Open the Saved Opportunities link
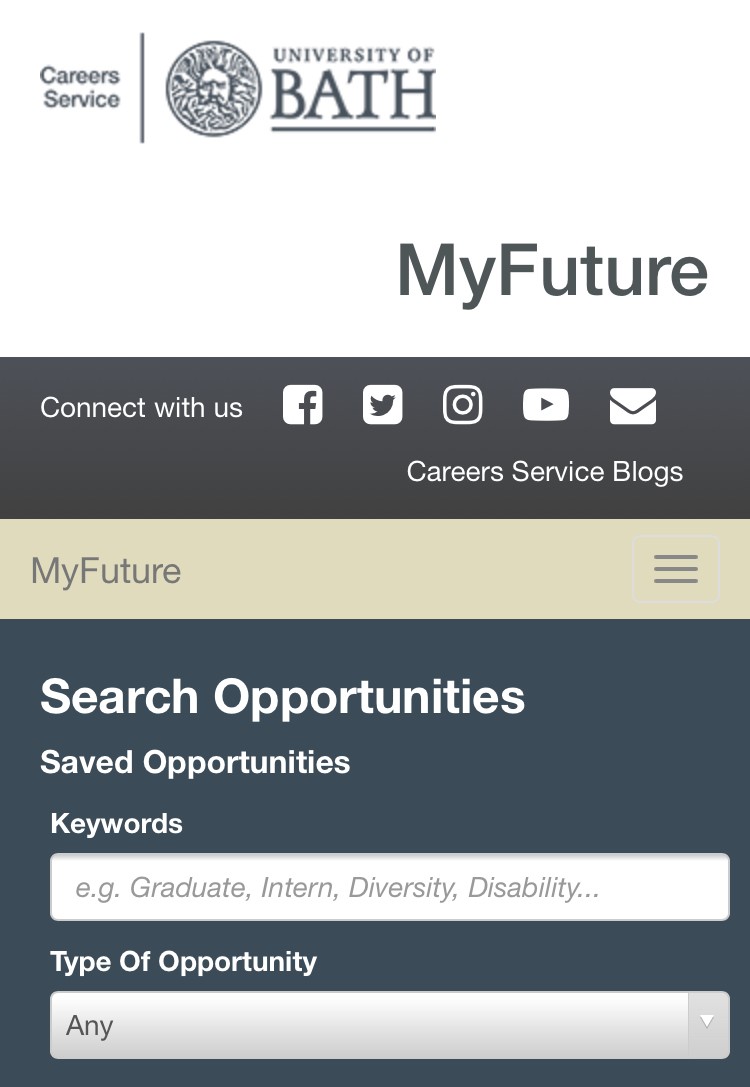 195,762
